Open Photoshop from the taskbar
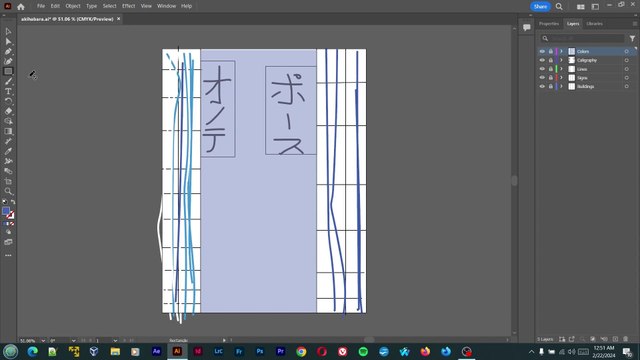Viewport: 640px width, 360px height. pyautogui.click(x=260, y=351)
